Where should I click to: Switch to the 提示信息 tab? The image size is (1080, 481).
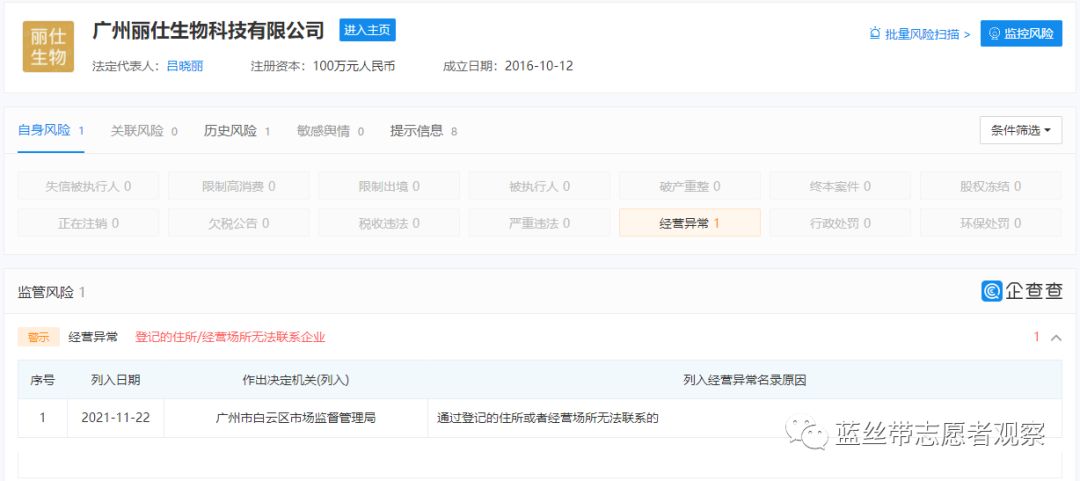point(424,131)
